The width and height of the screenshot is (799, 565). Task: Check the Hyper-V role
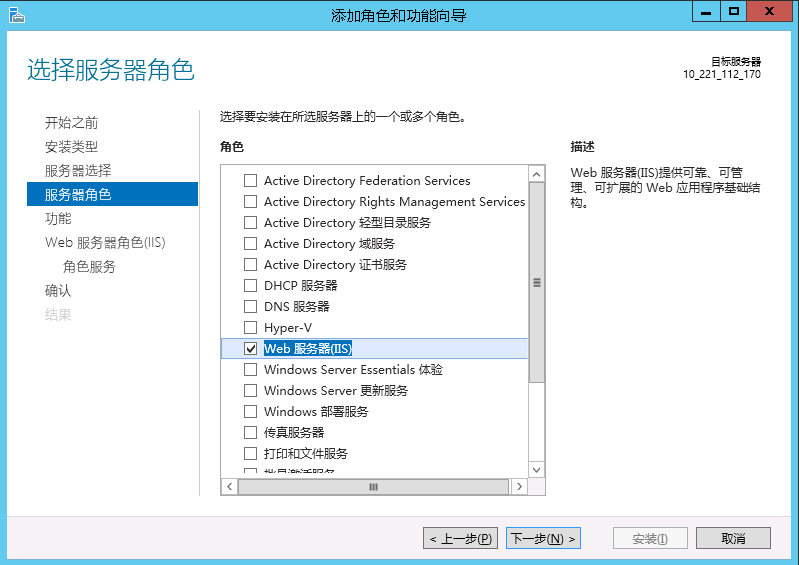point(251,328)
